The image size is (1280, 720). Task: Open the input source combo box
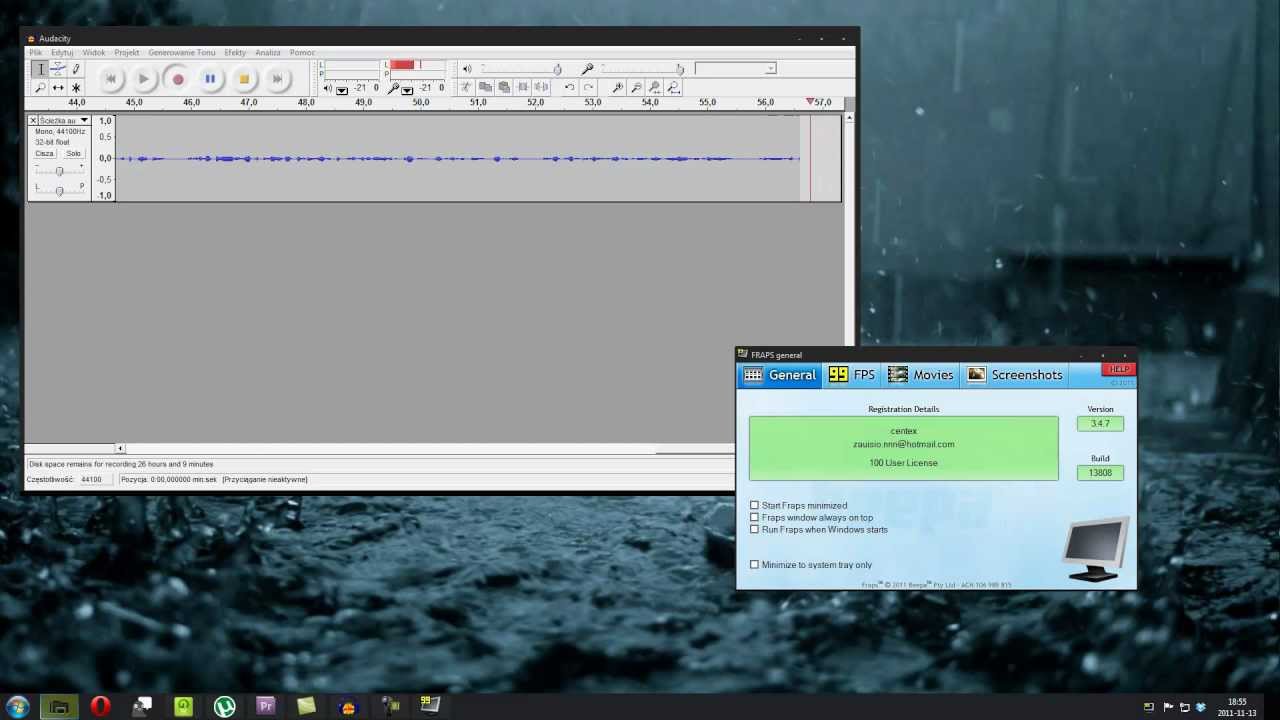[736, 69]
